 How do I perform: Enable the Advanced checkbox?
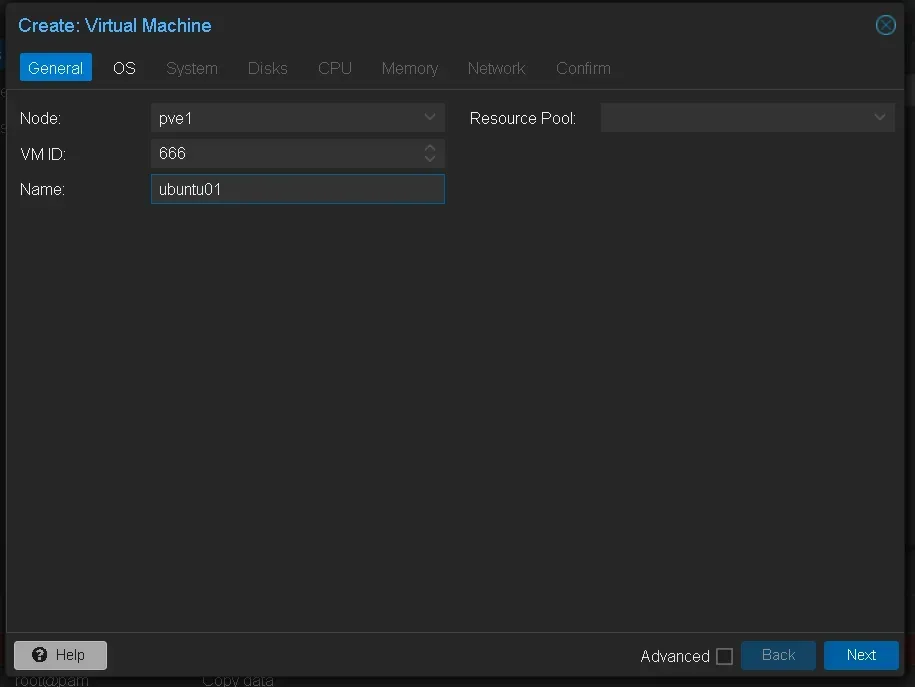pyautogui.click(x=724, y=656)
